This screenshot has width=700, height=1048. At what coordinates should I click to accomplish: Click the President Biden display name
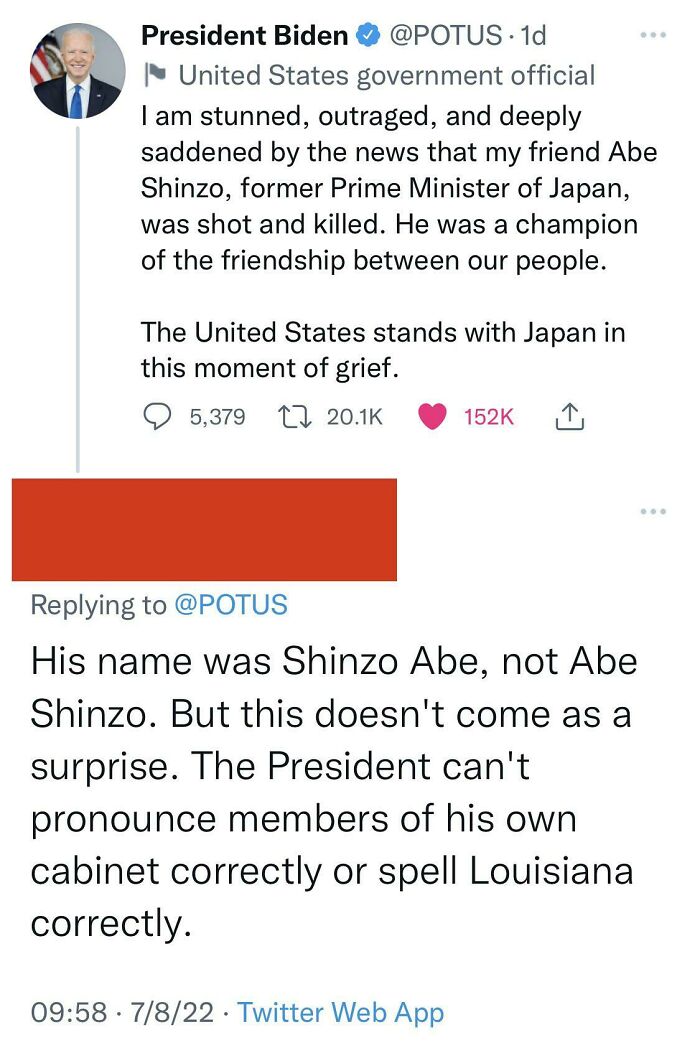pyautogui.click(x=244, y=37)
